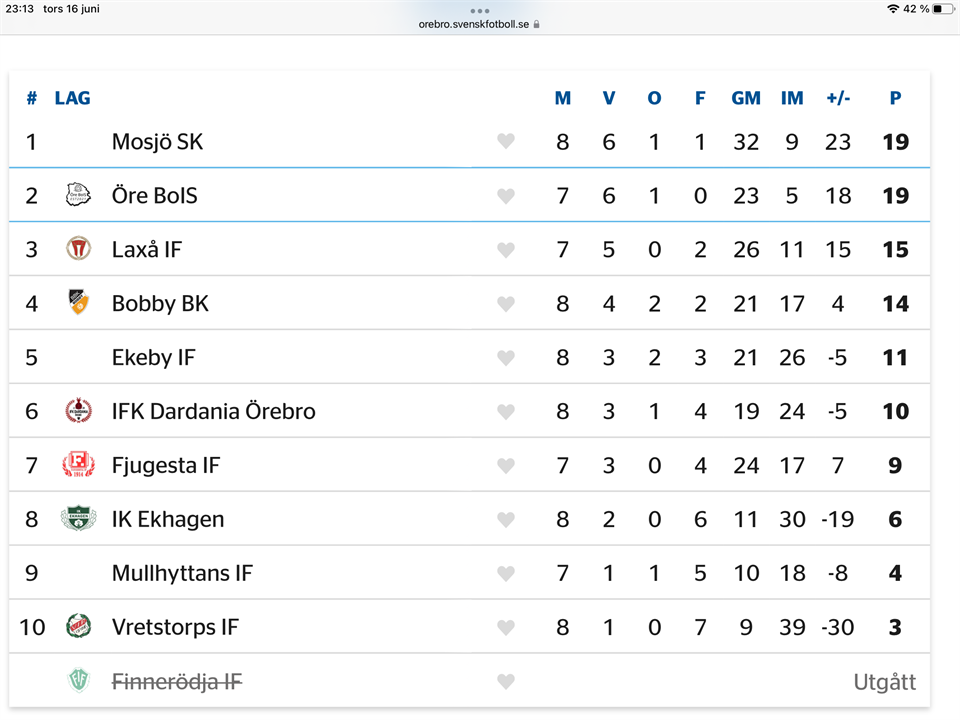Open the Mosjö SK team page
The image size is (960, 720).
point(157,142)
